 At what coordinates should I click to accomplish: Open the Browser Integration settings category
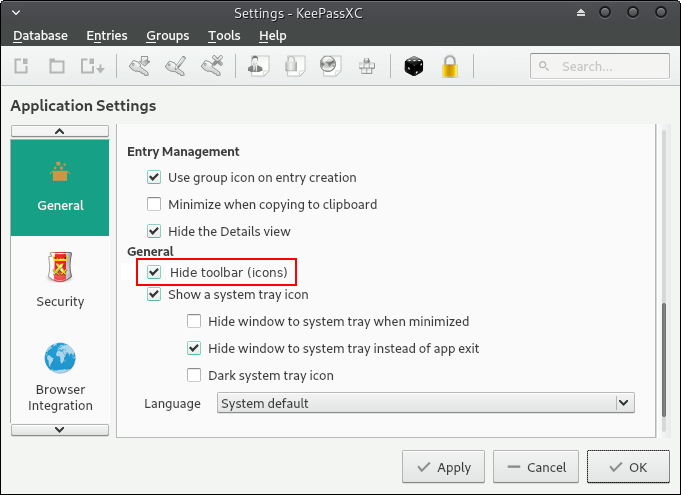60,377
